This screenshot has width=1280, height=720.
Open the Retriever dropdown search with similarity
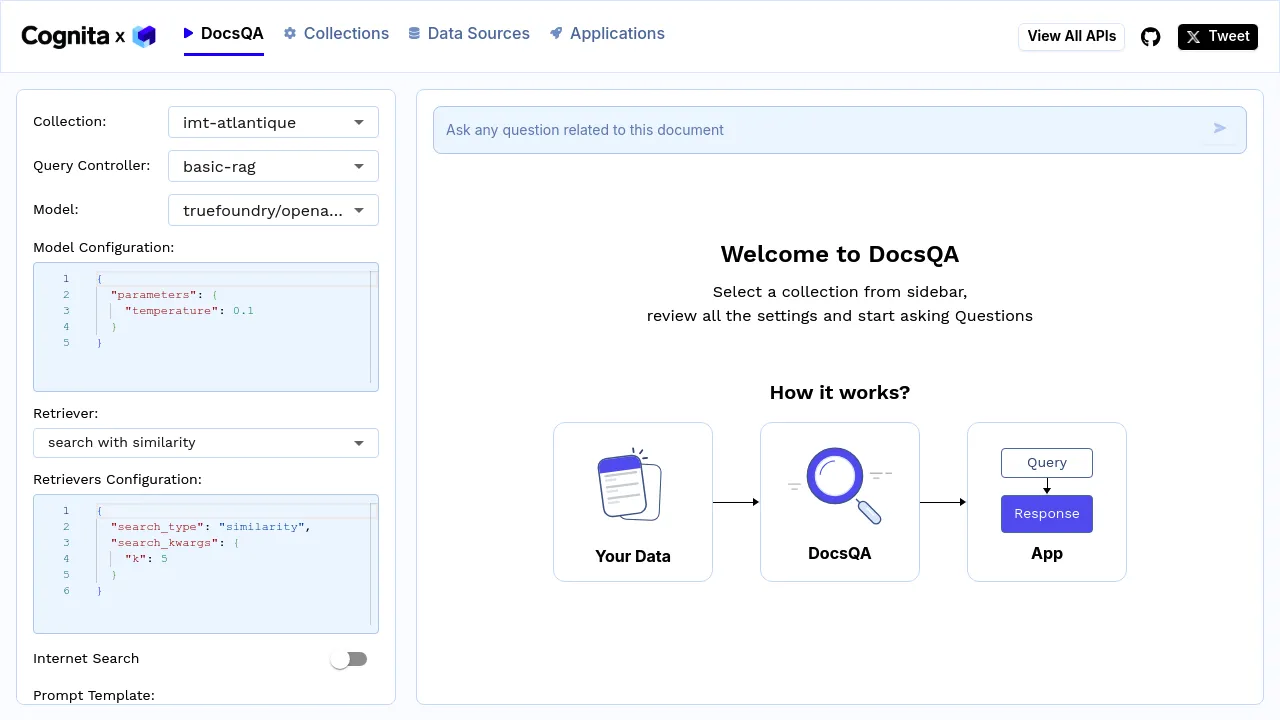tap(206, 442)
